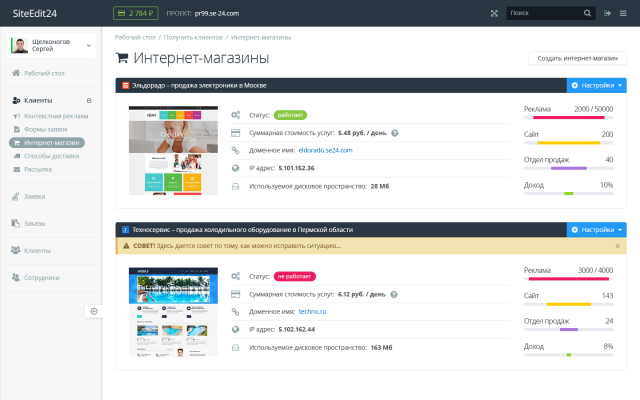Dismiss the СОВЕТ warning banner
This screenshot has height=400, width=640.
pyautogui.click(x=618, y=246)
